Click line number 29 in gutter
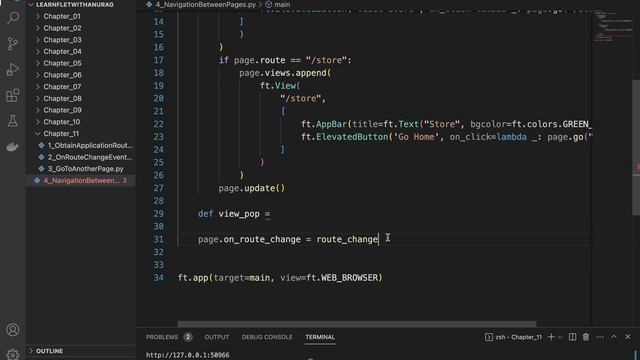Viewport: 640px width, 360px height. pyautogui.click(x=158, y=213)
